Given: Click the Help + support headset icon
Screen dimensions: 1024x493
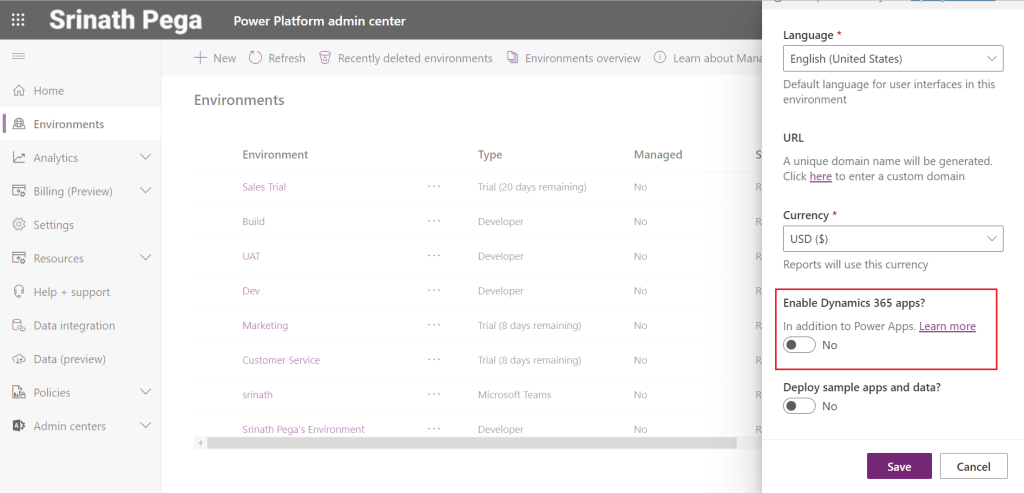Looking at the screenshot, I should (x=19, y=292).
